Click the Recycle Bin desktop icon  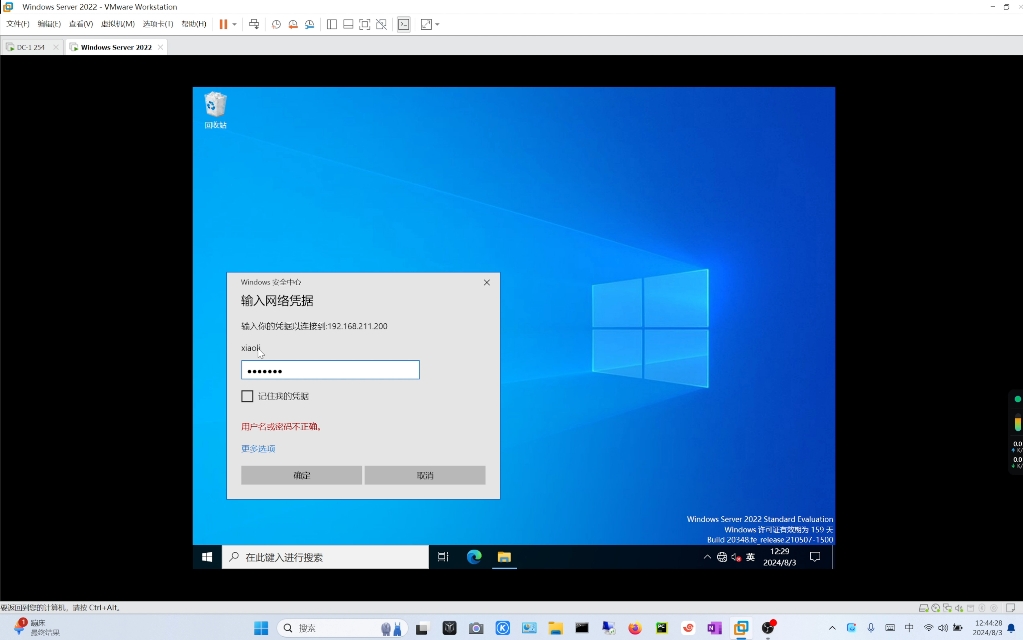tap(215, 110)
